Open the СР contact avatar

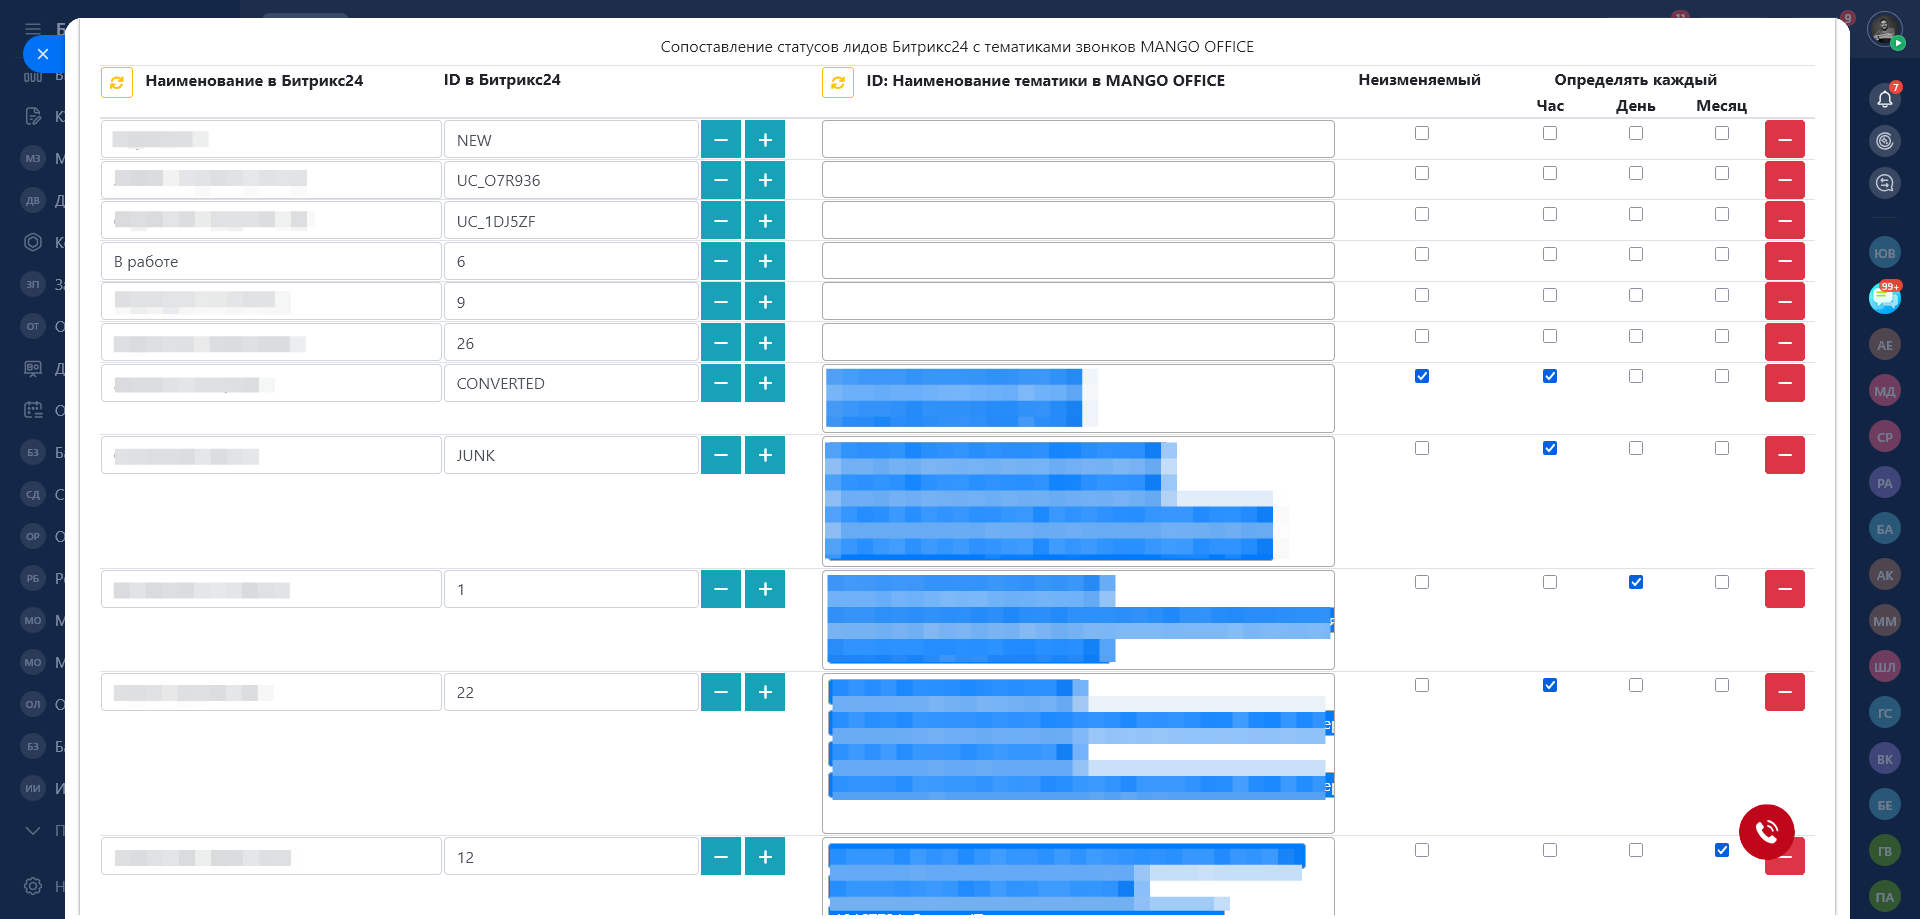point(1885,437)
